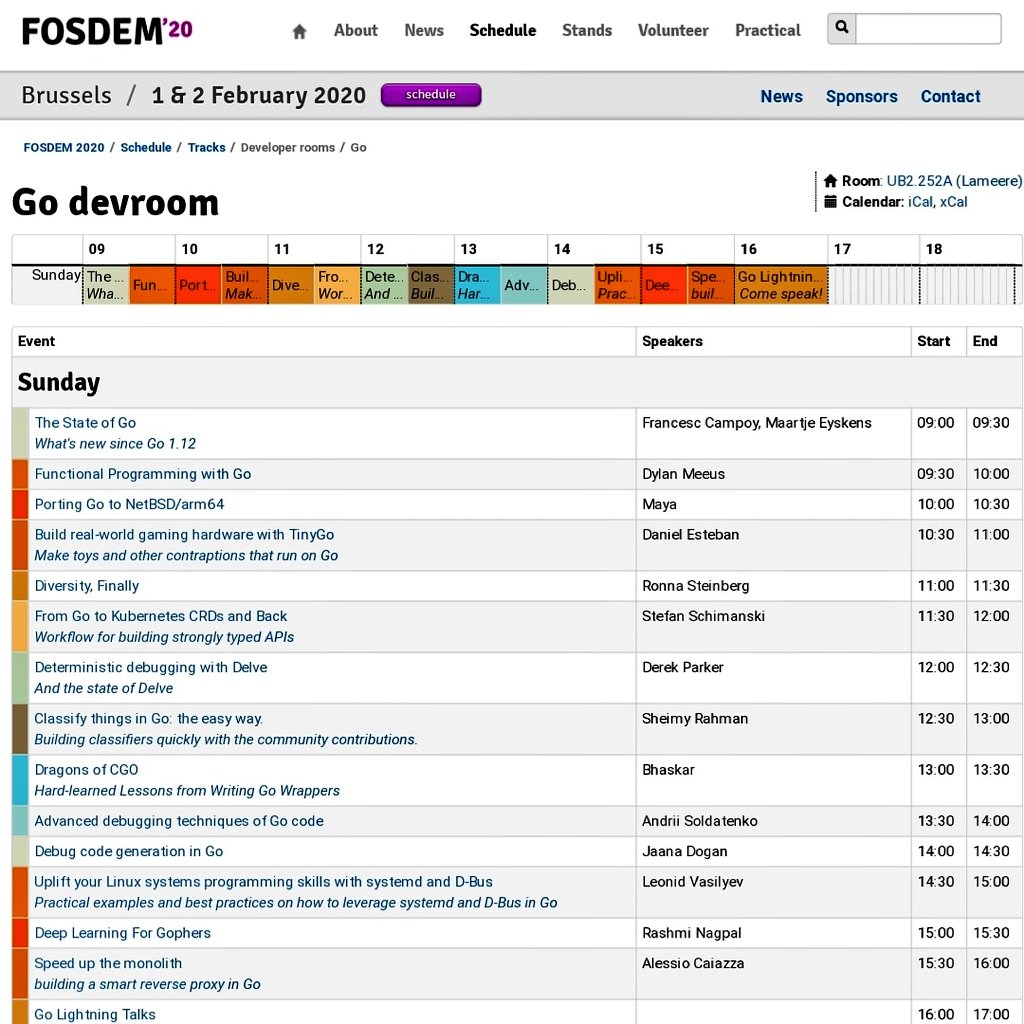Click the 'Upli... Prac...' timeline block

[618, 285]
